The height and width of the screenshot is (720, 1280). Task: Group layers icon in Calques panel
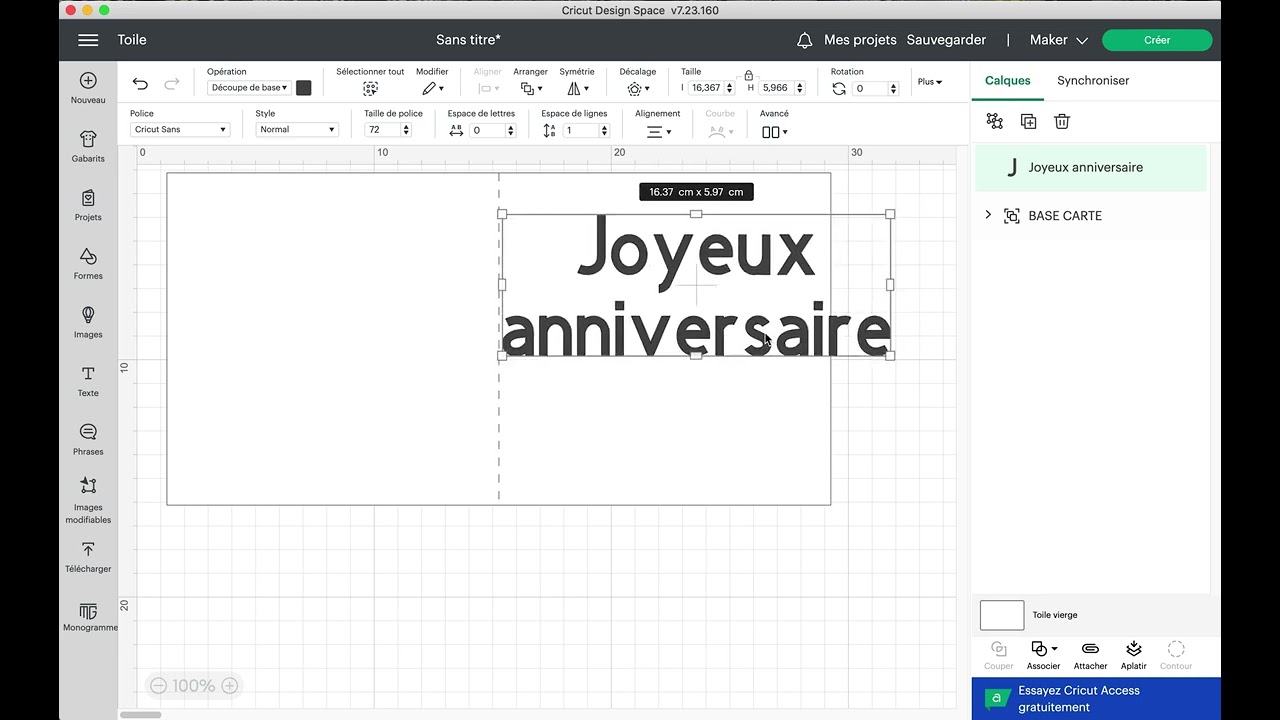[994, 121]
